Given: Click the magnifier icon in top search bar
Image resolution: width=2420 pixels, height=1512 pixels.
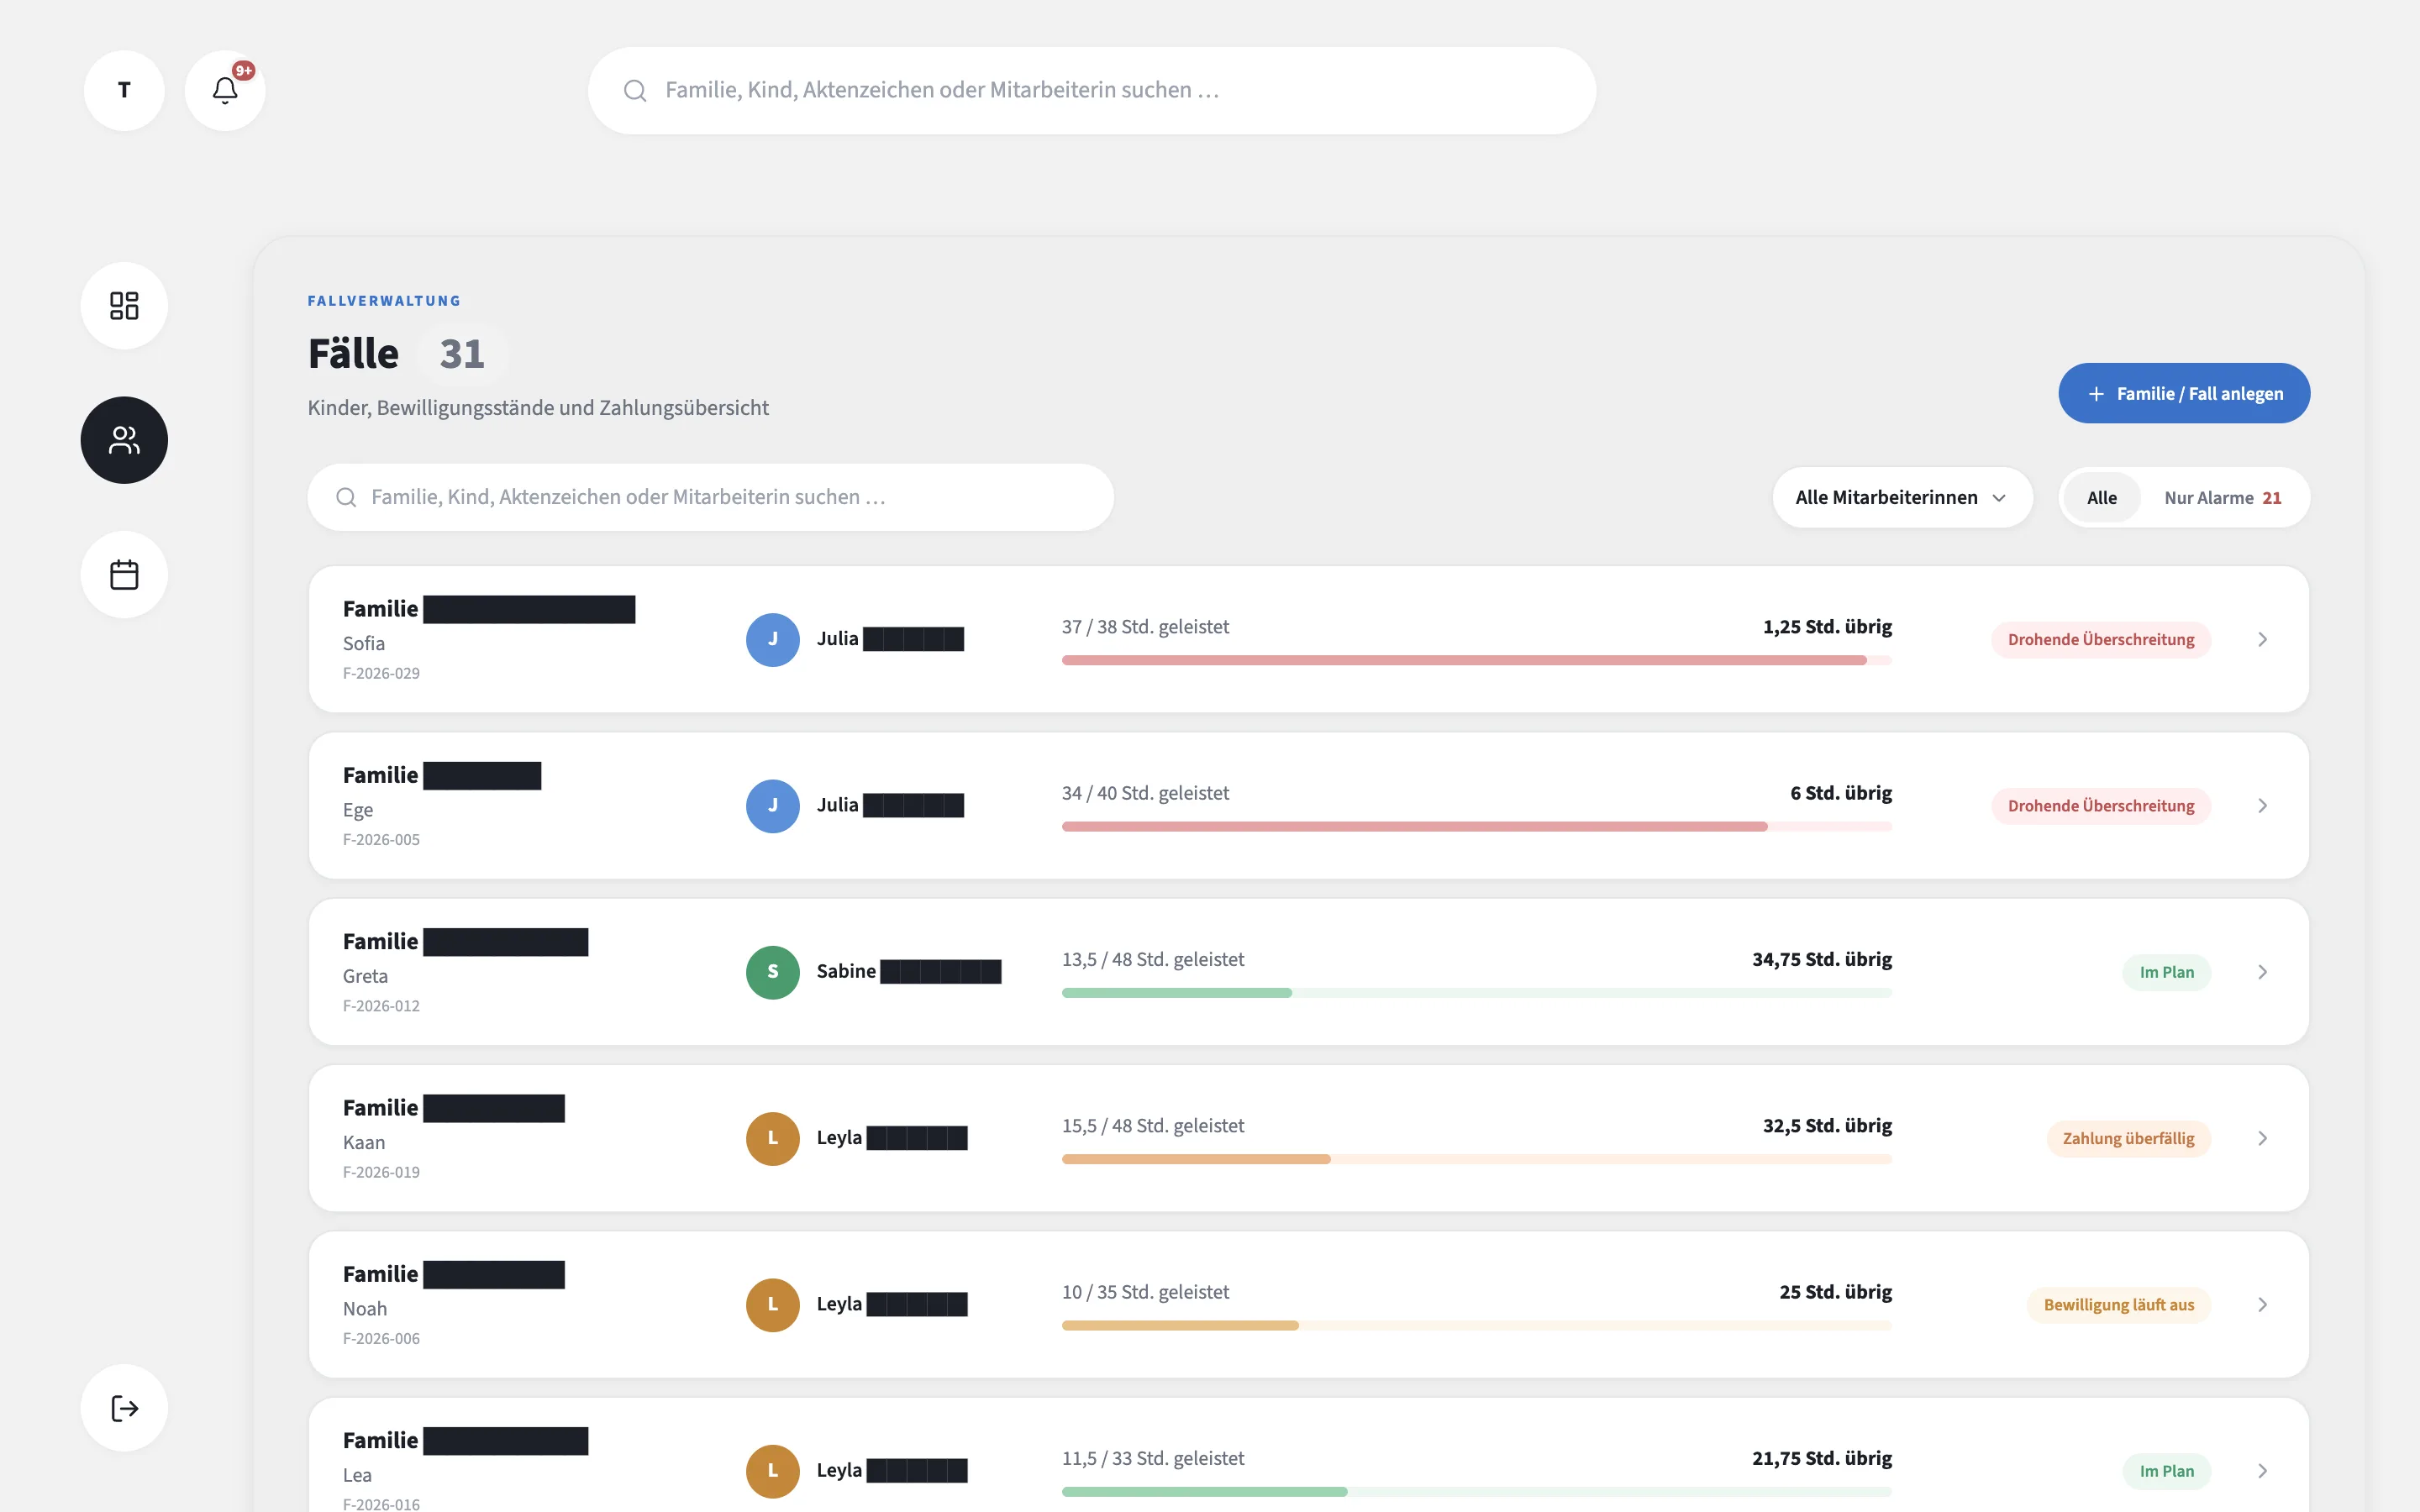Looking at the screenshot, I should [635, 90].
